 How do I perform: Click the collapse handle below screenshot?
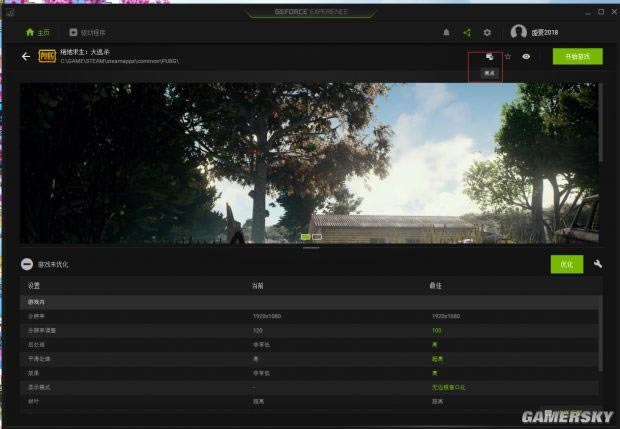click(312, 248)
